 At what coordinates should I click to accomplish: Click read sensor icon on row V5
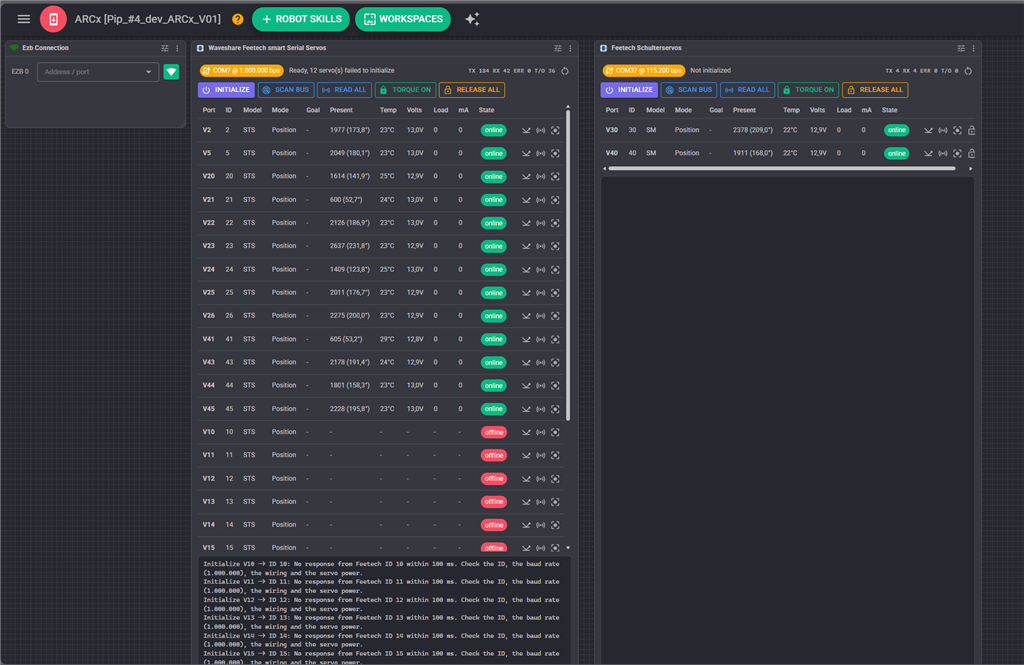click(x=541, y=154)
